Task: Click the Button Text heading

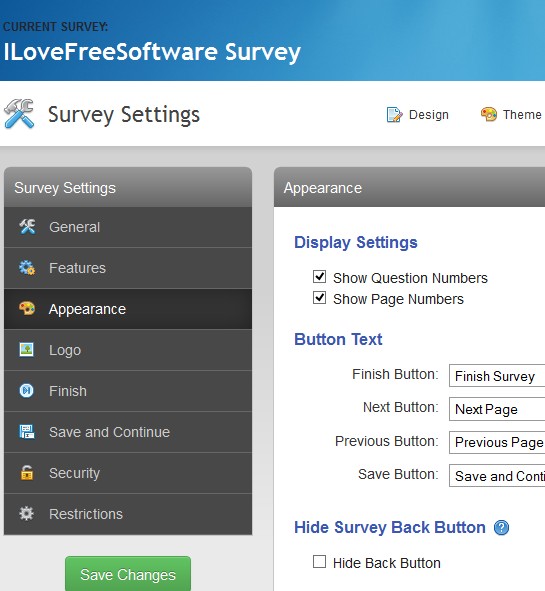Action: click(338, 339)
